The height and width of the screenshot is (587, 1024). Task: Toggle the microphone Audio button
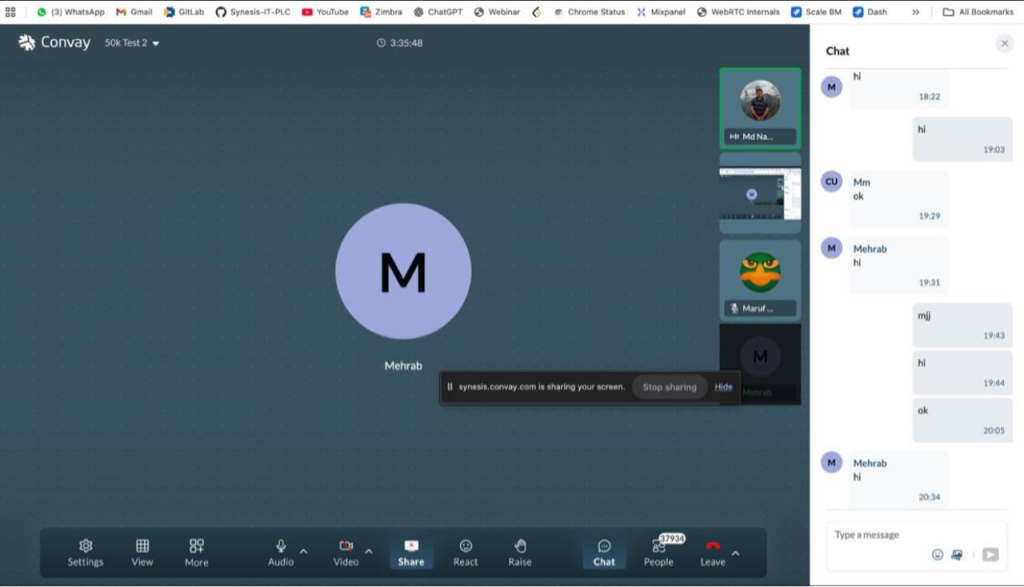click(x=281, y=551)
